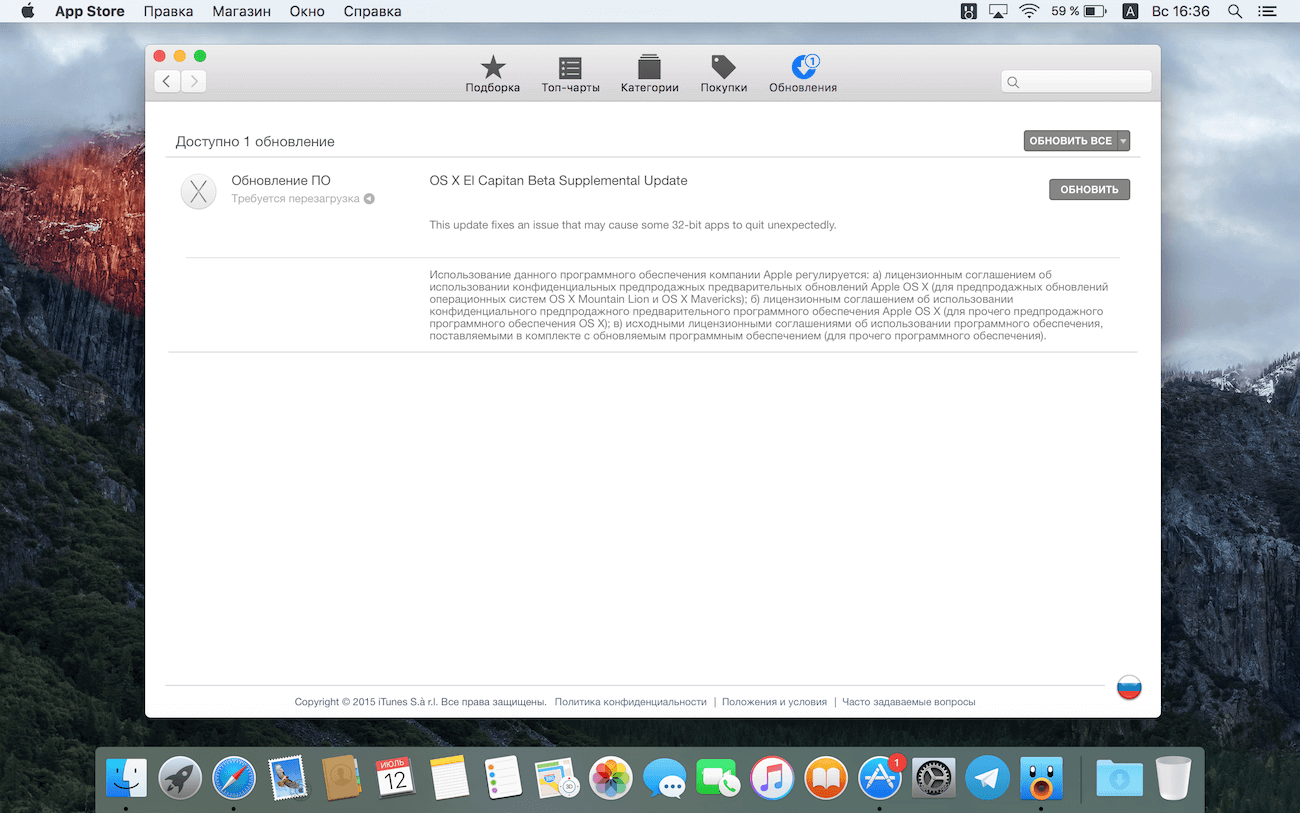Click the battery 59% indicator

point(1078,11)
